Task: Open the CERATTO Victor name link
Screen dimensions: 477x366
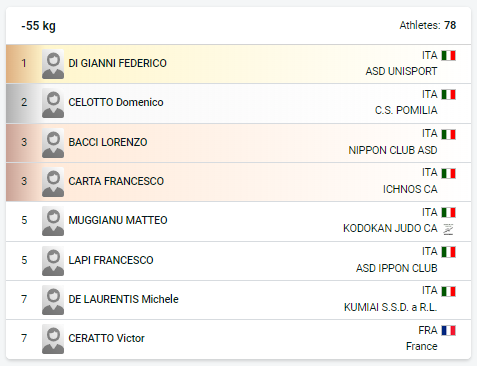Action: click(106, 338)
